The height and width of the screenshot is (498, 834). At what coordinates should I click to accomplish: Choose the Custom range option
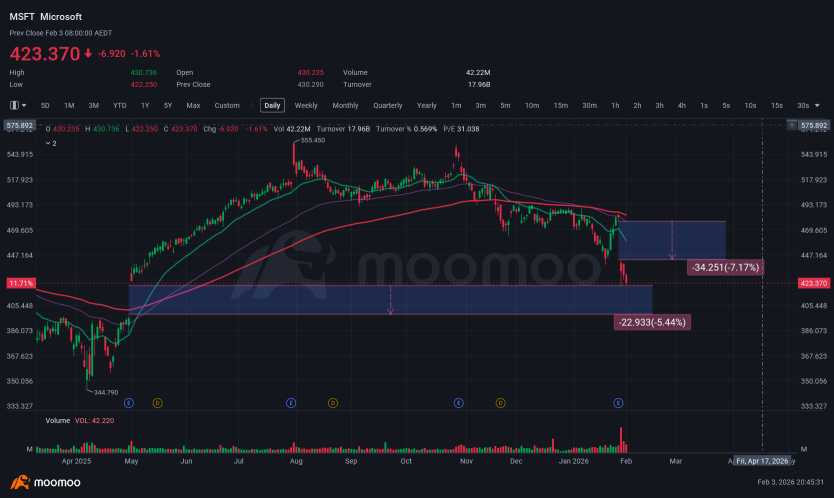click(x=227, y=105)
